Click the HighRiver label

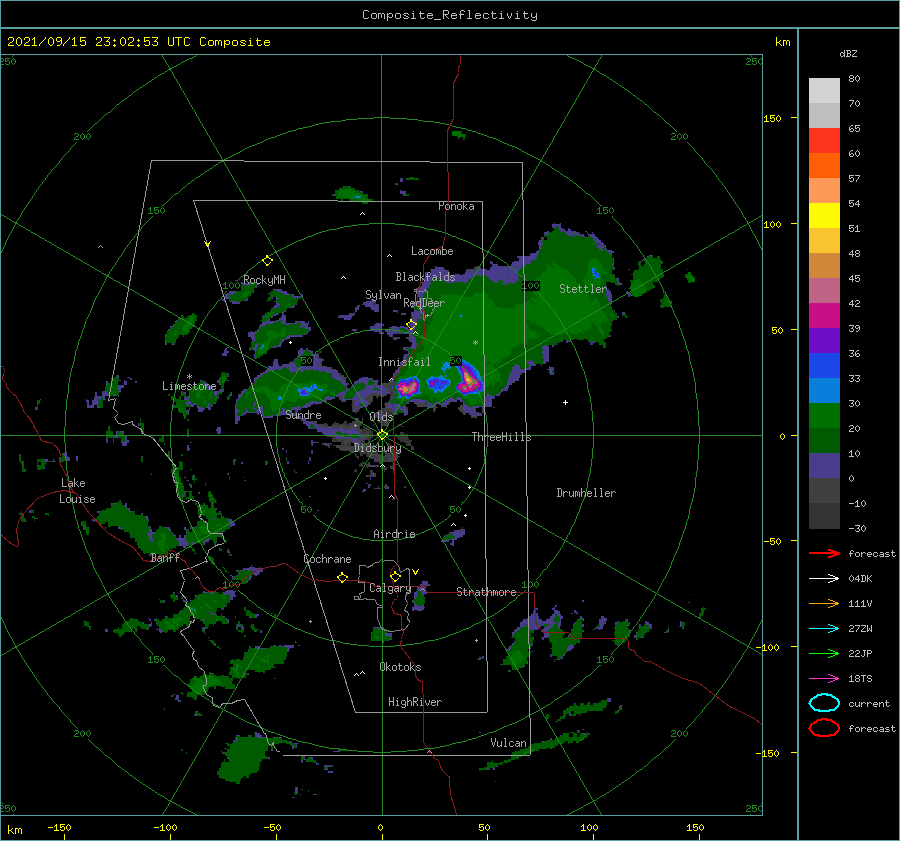coord(415,702)
